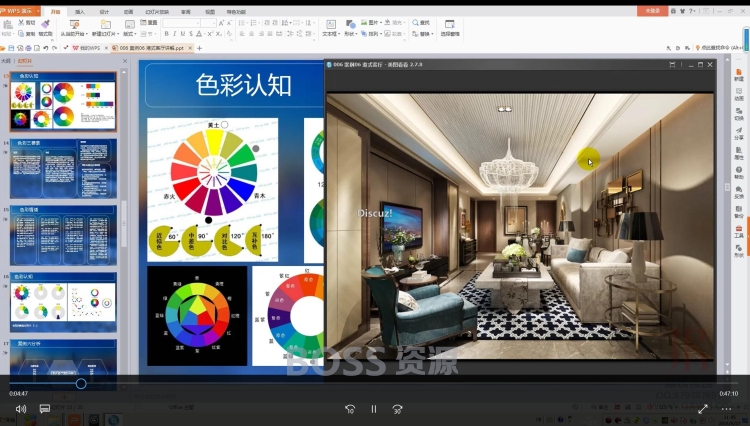Viewport: 750px width, 426px height.
Task: Select the 006 案例06 港式客厅讲解.ppt document tab
Action: coord(151,48)
